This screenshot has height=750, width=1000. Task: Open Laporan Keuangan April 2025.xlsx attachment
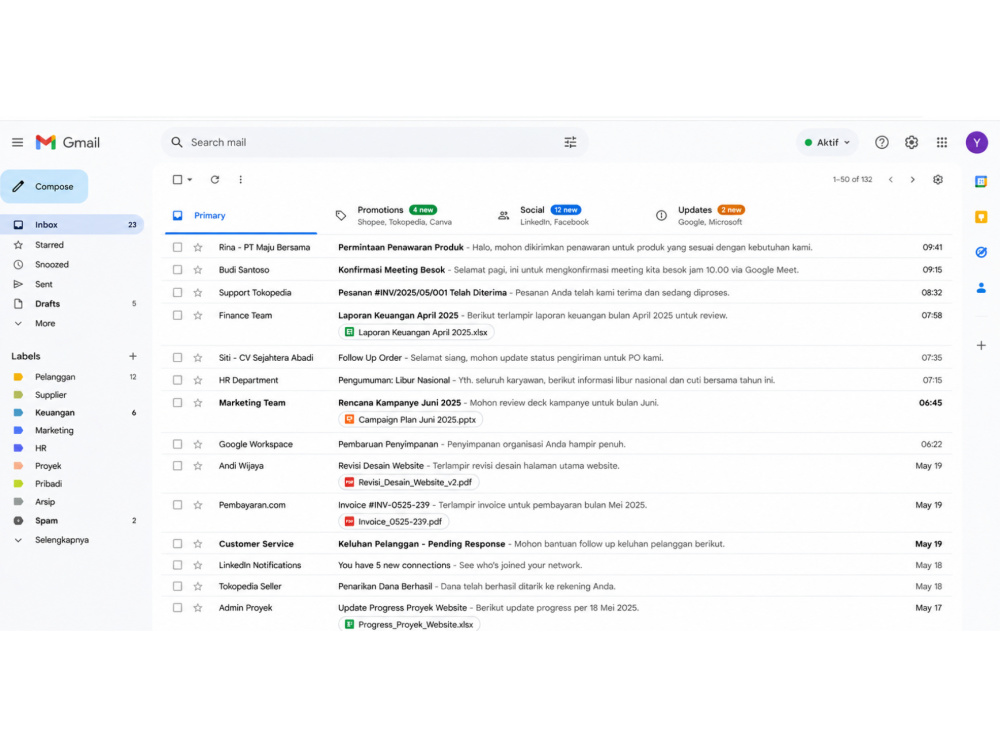[x=416, y=332]
